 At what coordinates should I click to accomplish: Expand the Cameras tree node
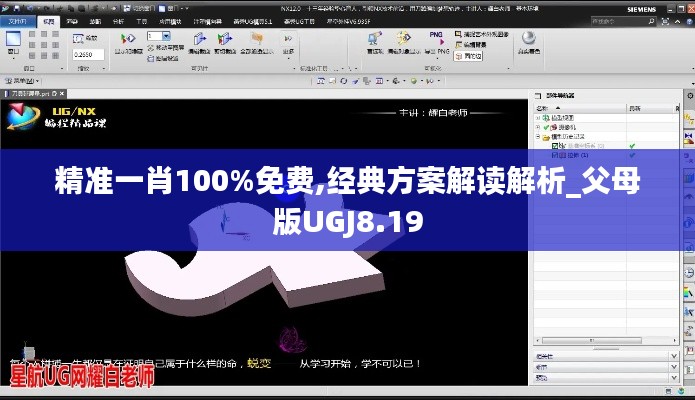(x=538, y=127)
